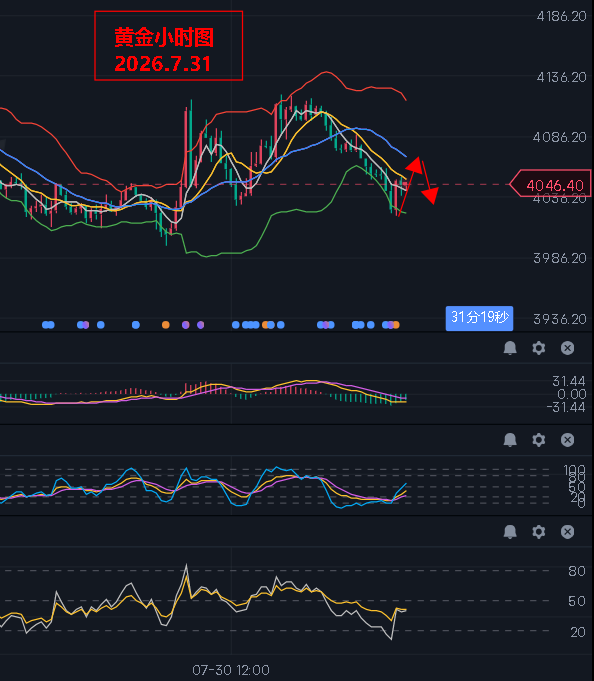Click the current price tag 4046.40

(x=551, y=185)
